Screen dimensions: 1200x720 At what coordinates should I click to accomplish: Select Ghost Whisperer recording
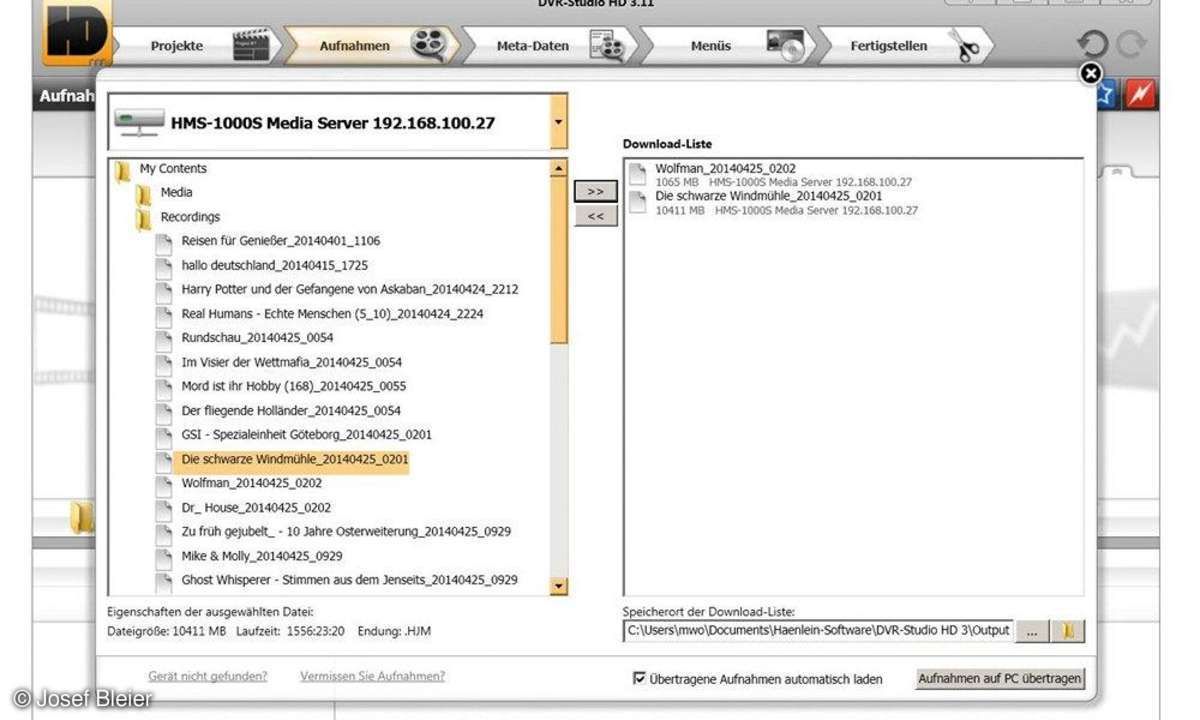click(349, 580)
